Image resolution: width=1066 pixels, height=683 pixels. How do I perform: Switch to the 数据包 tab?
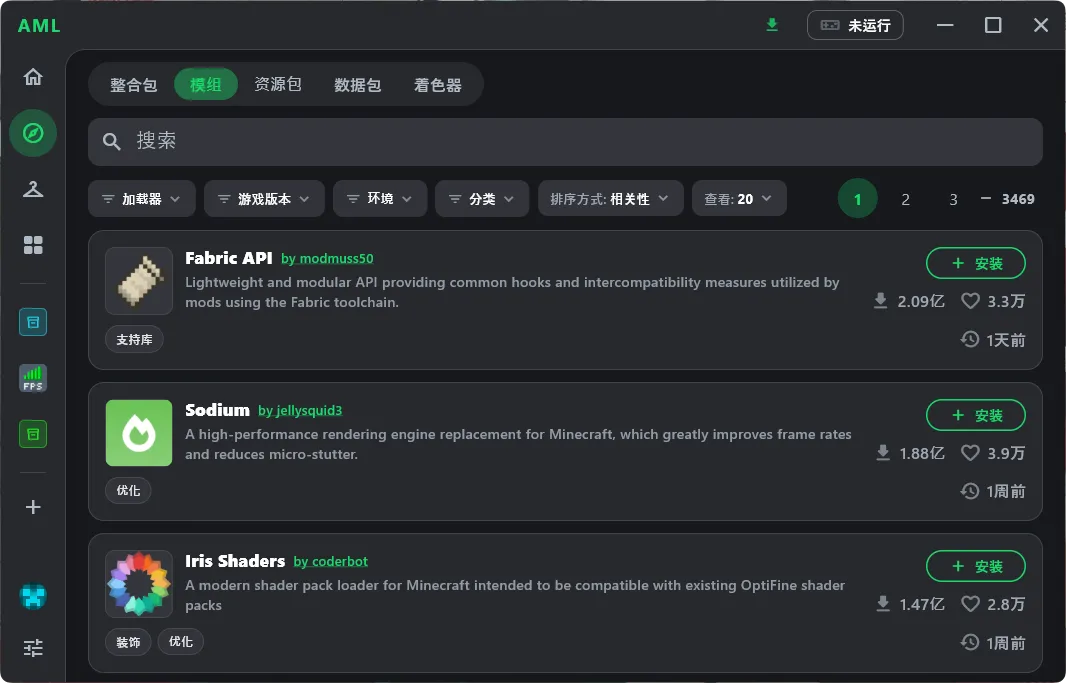tap(358, 85)
